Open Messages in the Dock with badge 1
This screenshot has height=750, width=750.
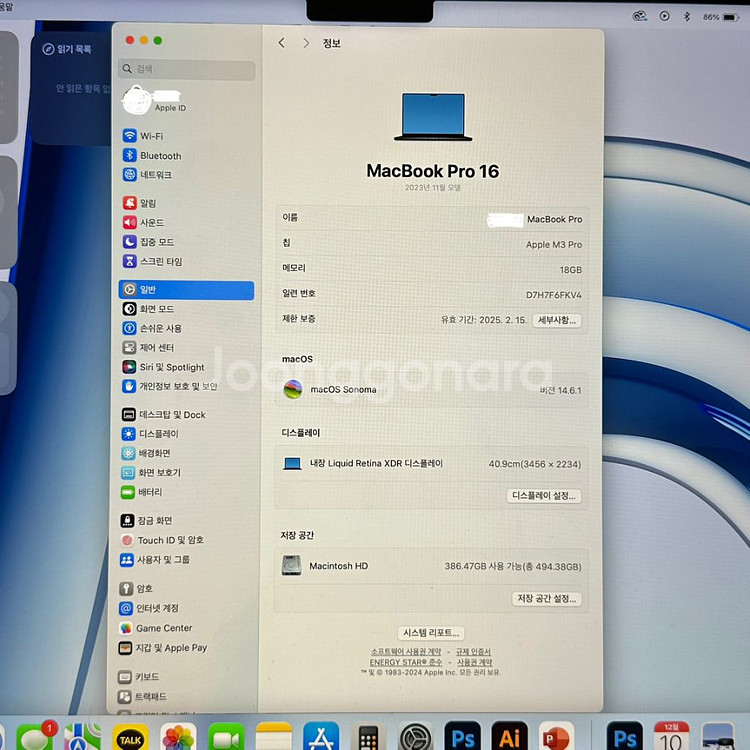[35, 737]
